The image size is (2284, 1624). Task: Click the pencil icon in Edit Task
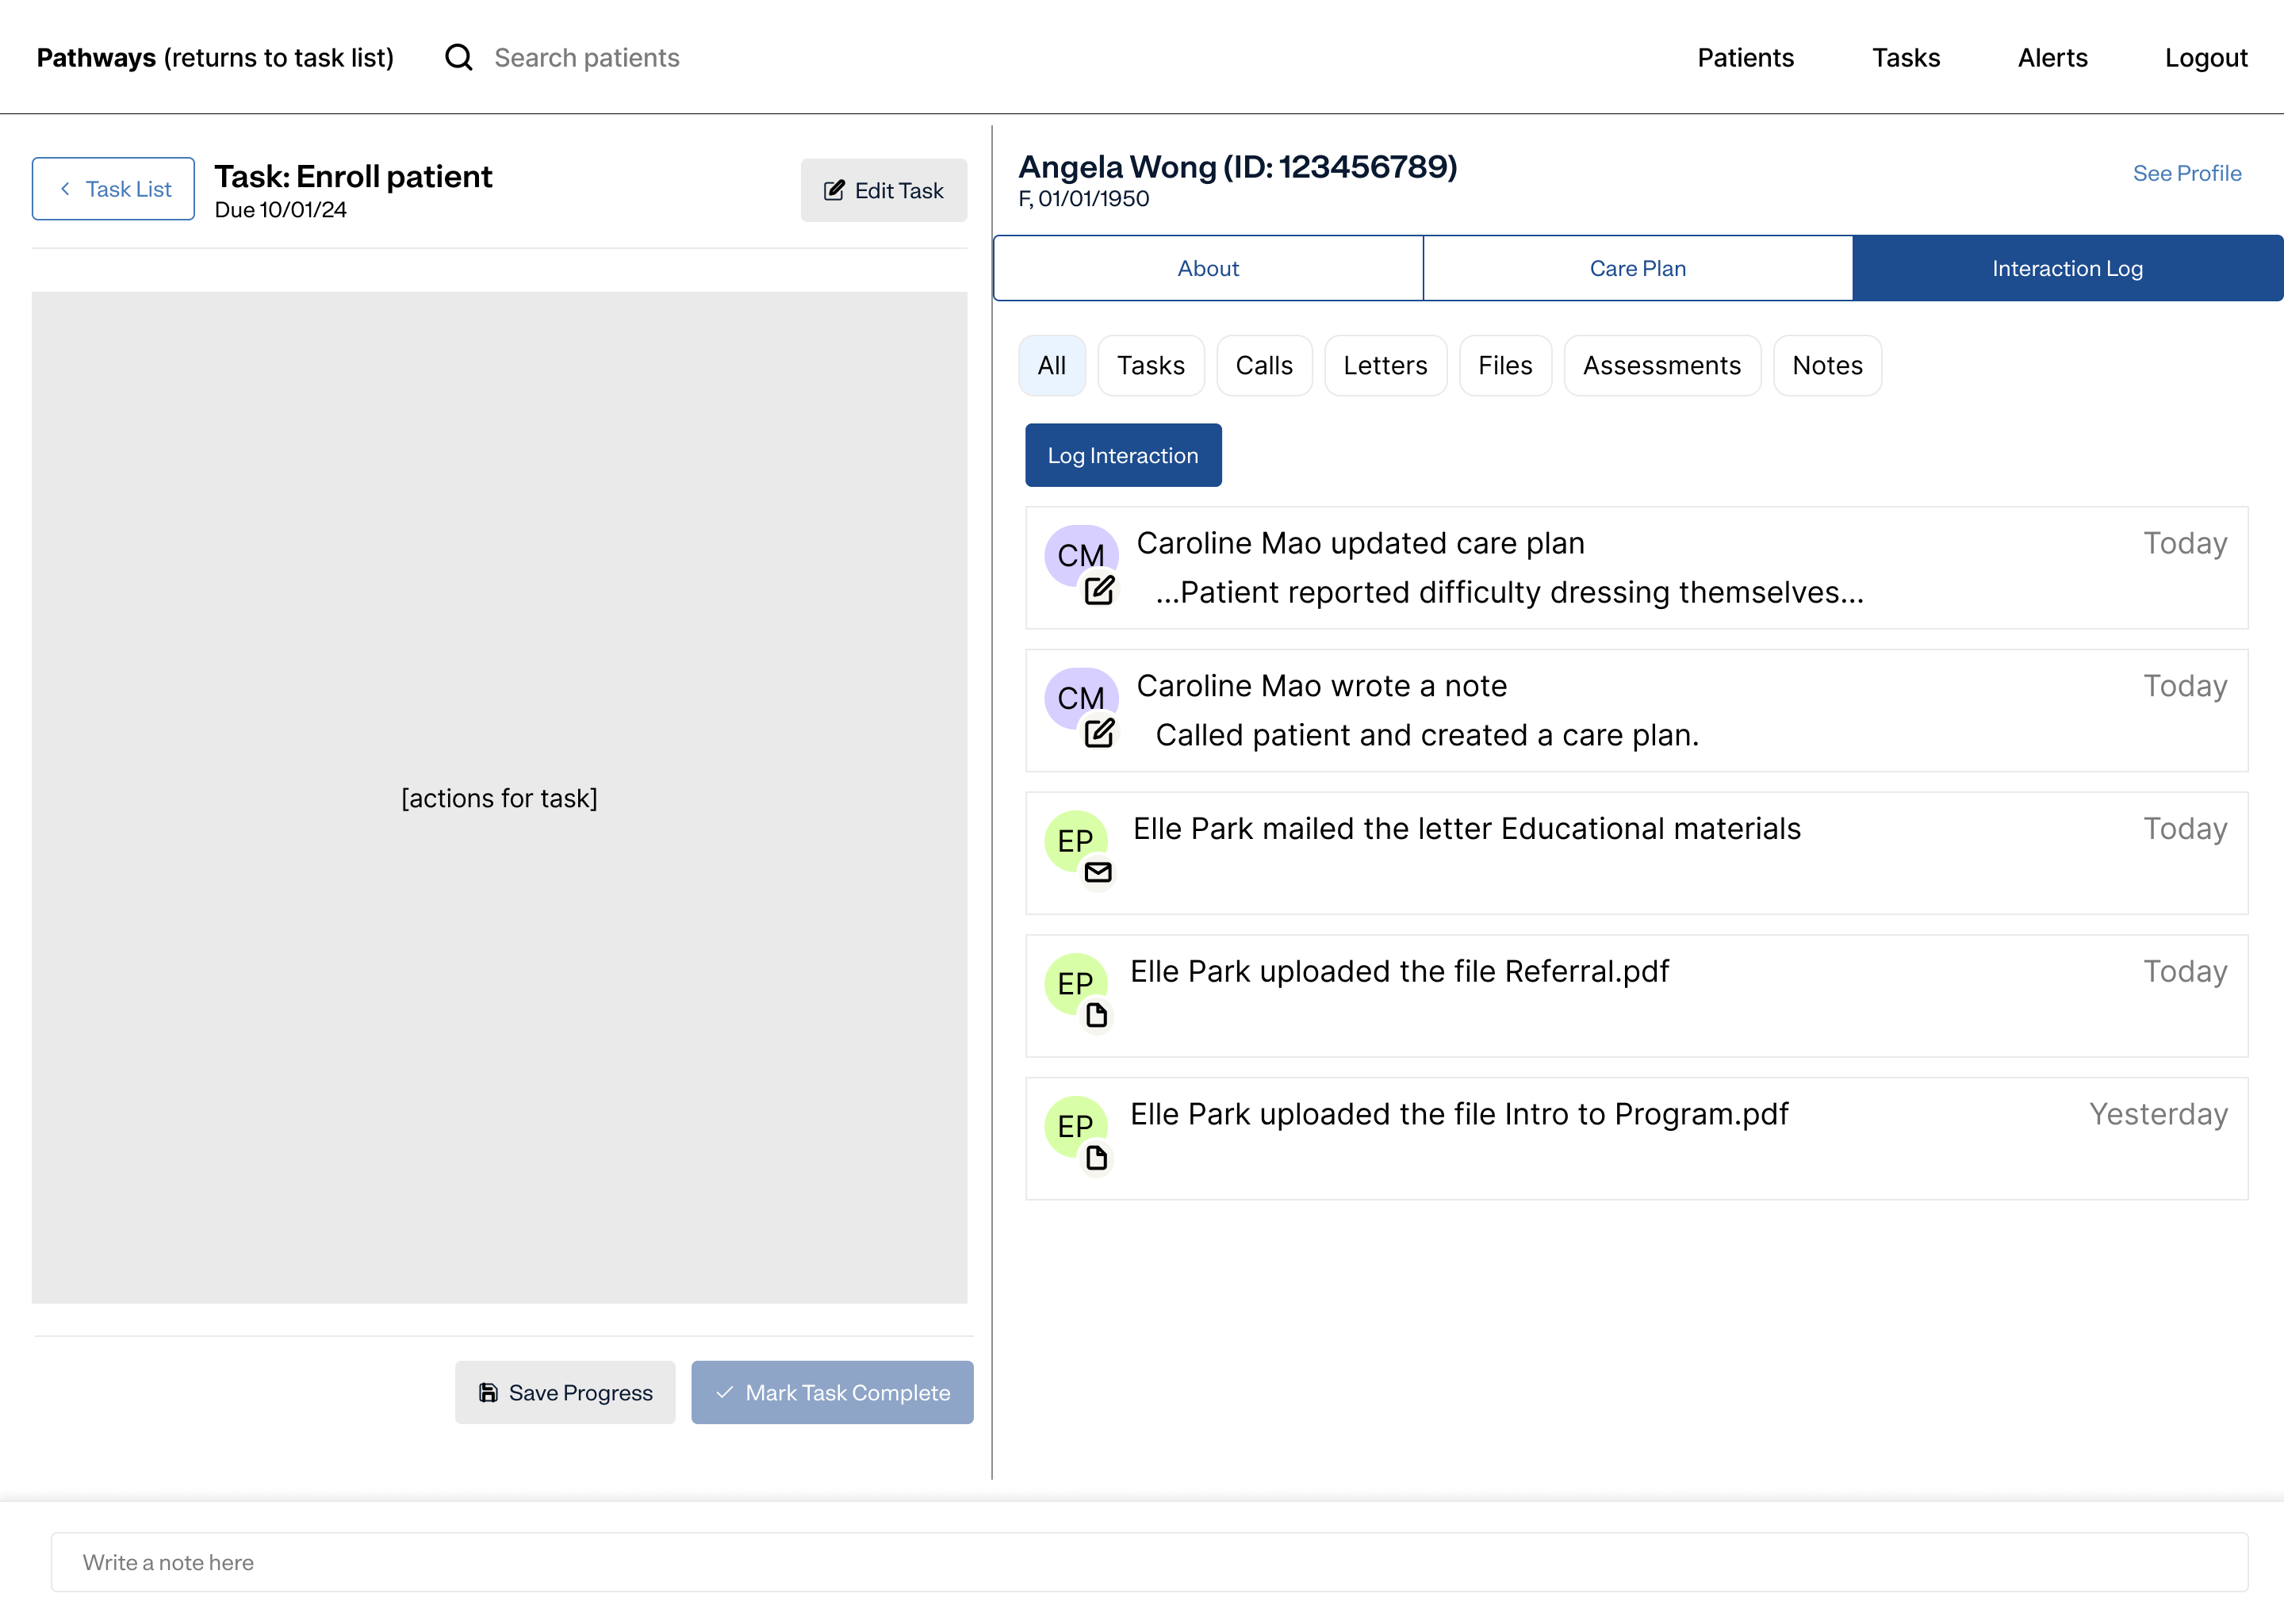[x=833, y=190]
